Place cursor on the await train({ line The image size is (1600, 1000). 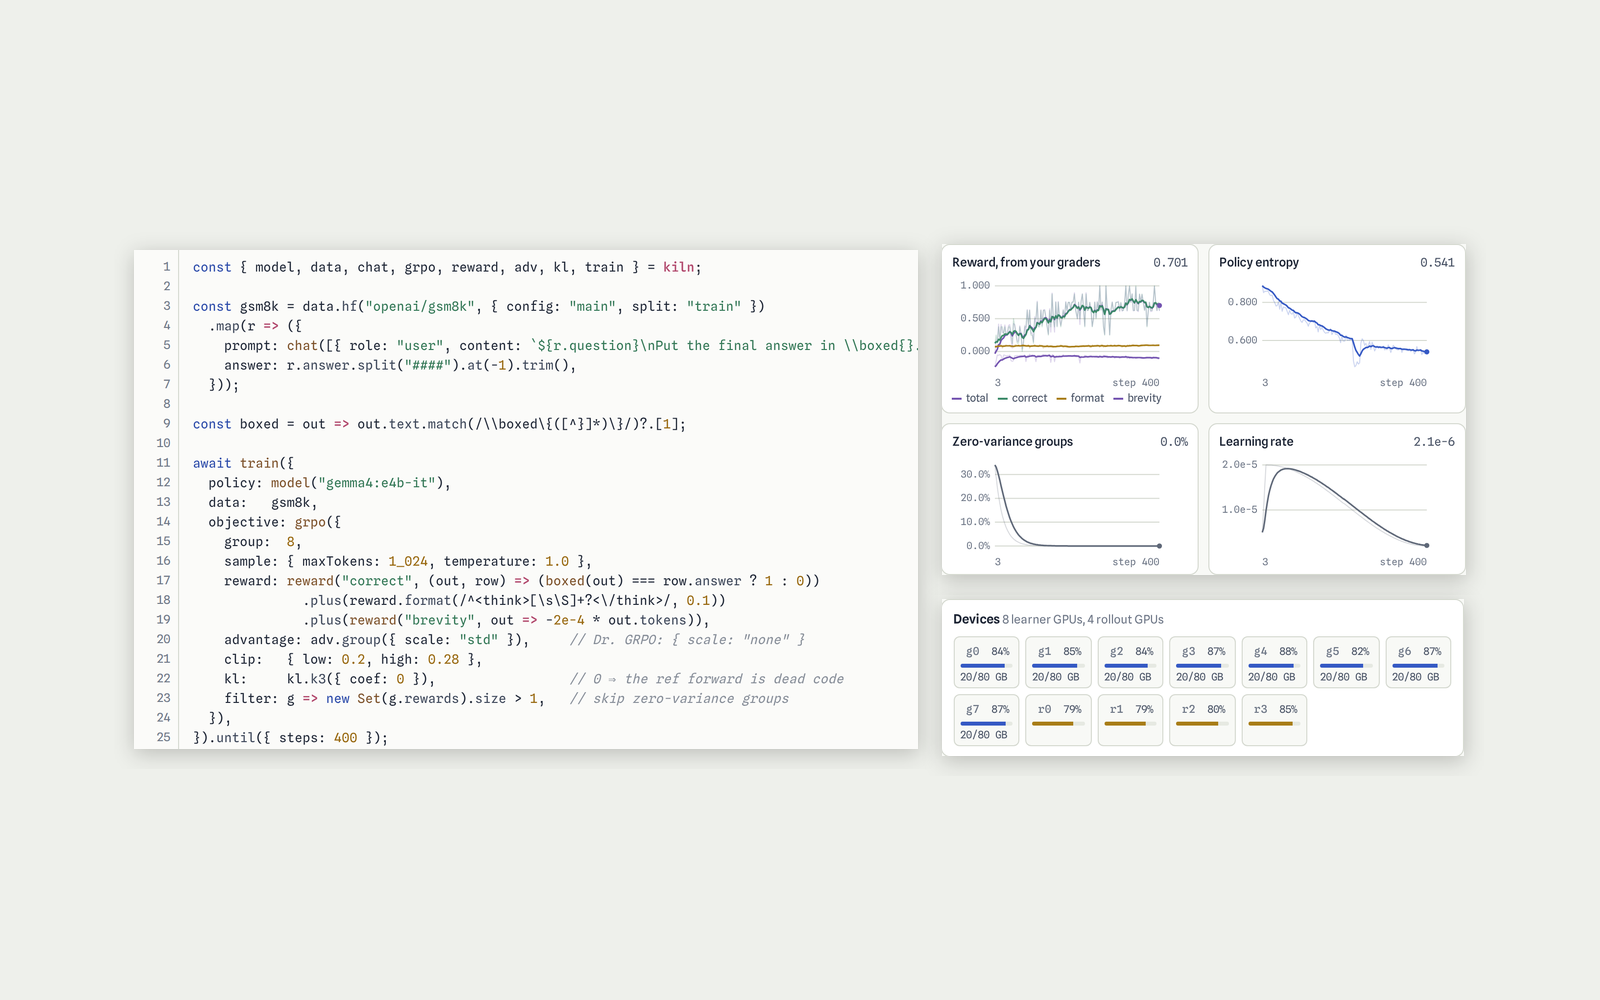(x=243, y=463)
